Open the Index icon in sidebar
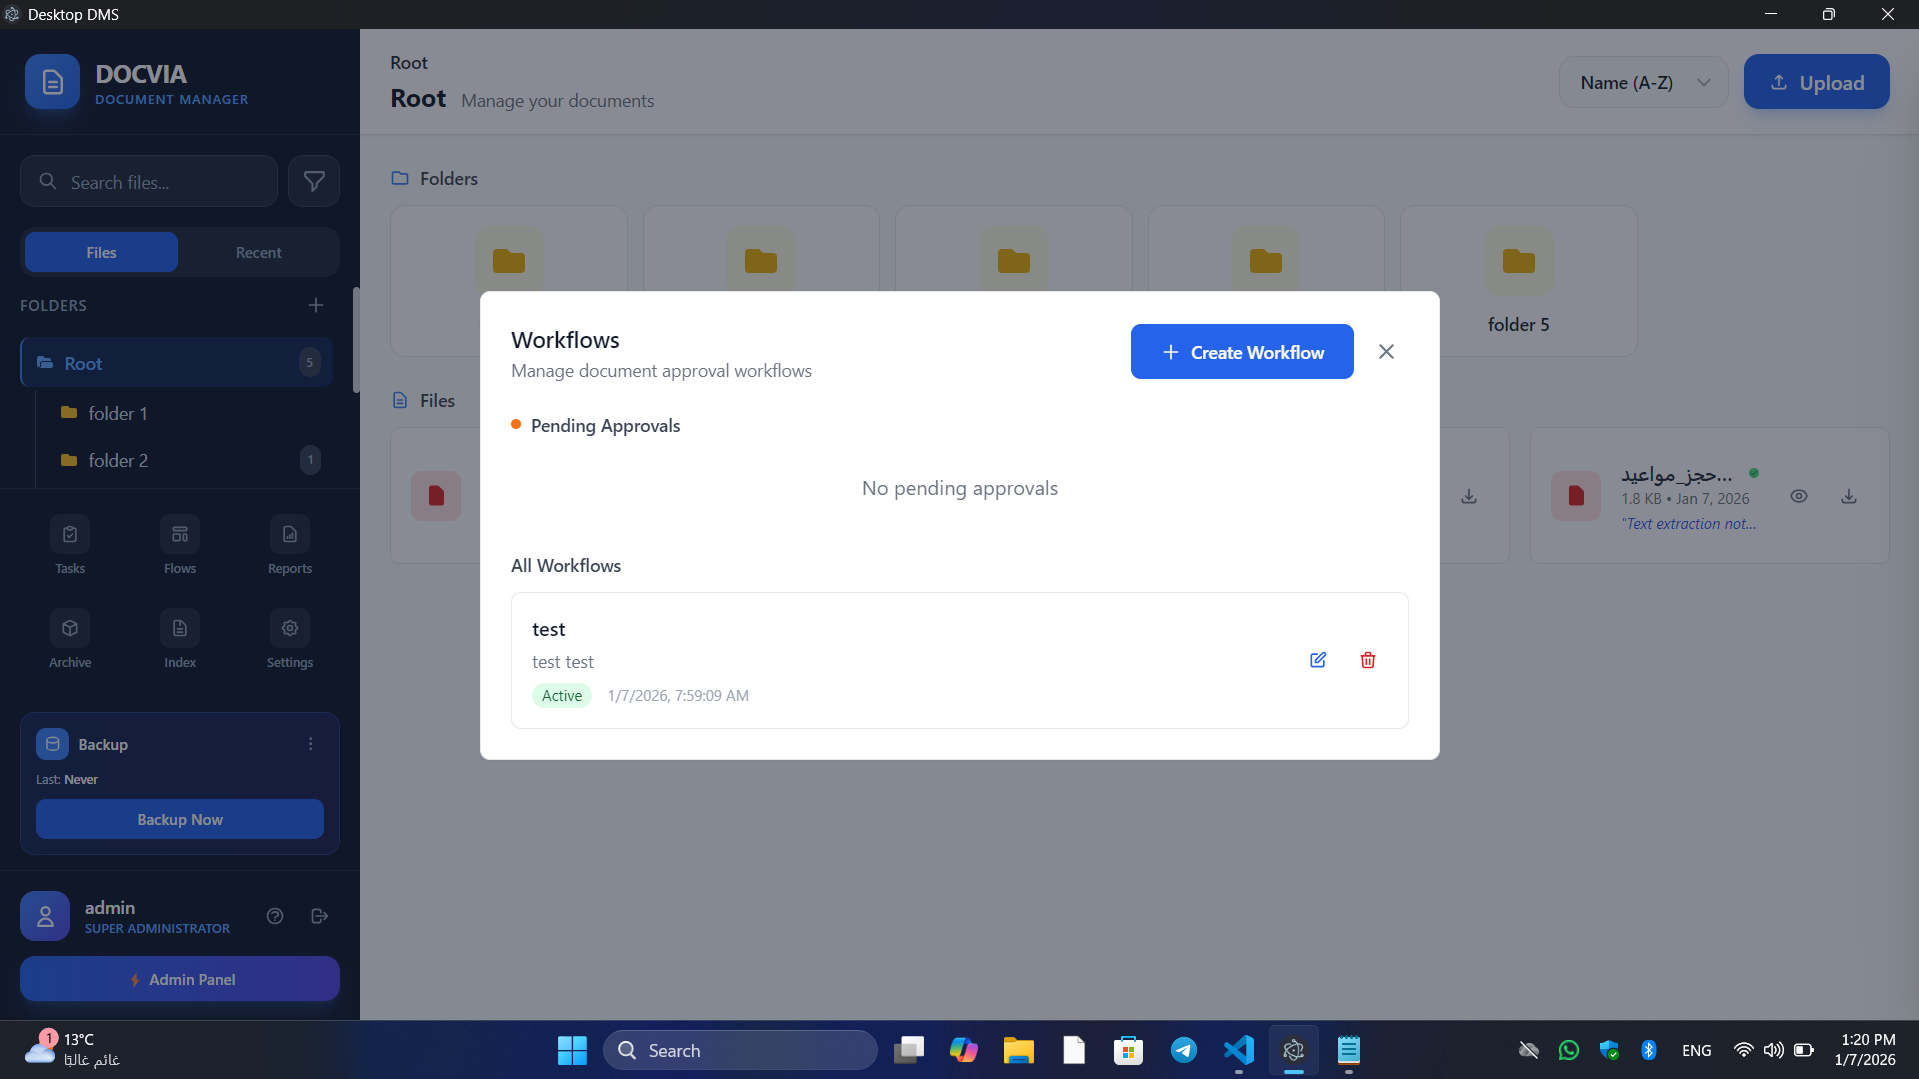The image size is (1919, 1079). [x=180, y=628]
